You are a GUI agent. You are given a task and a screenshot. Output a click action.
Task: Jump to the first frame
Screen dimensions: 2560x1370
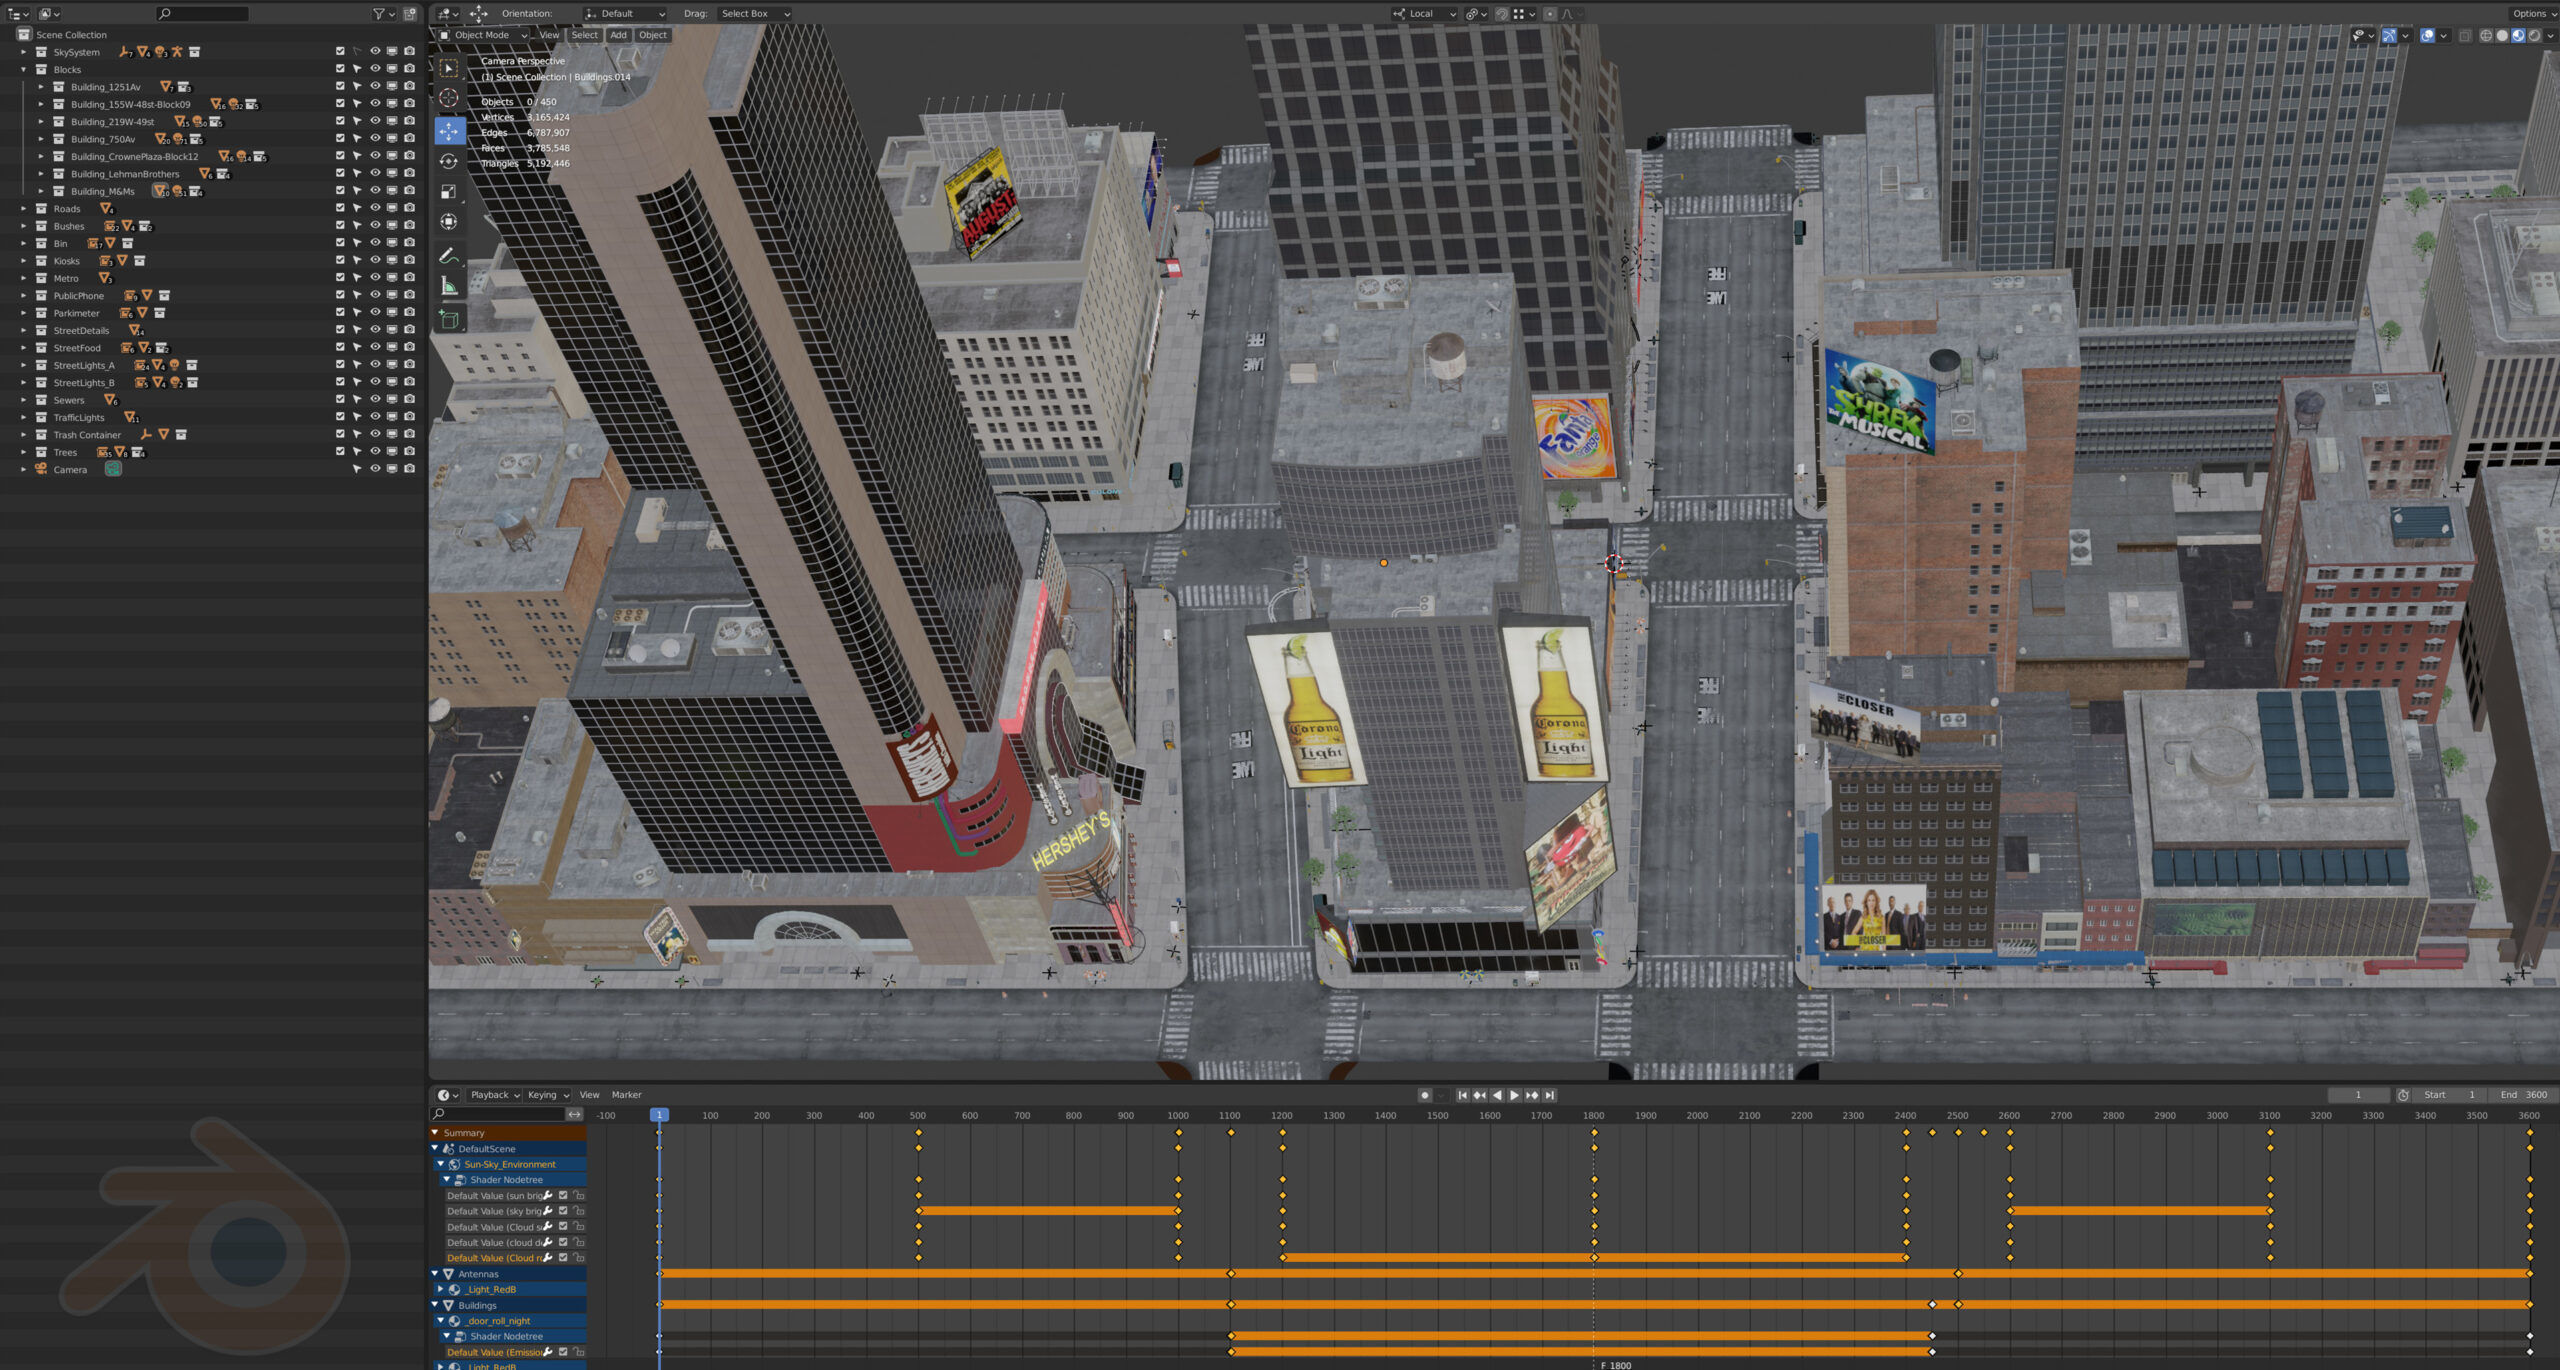[1462, 1095]
